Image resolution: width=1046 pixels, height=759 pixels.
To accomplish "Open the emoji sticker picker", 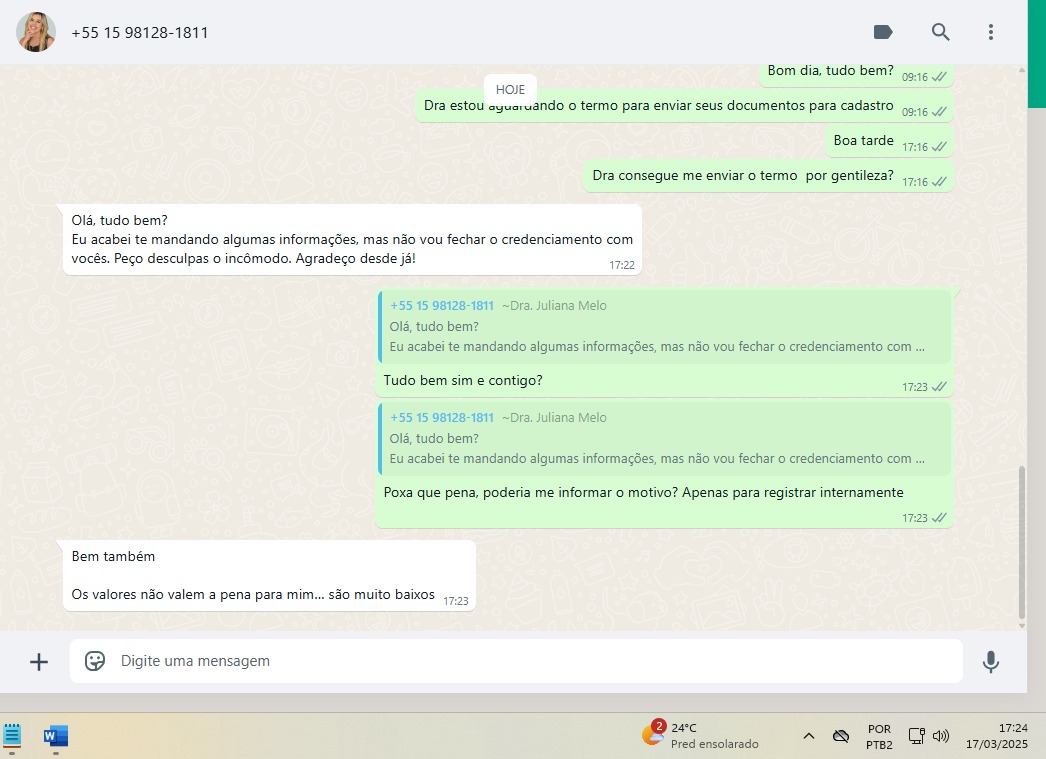I will click(x=95, y=661).
